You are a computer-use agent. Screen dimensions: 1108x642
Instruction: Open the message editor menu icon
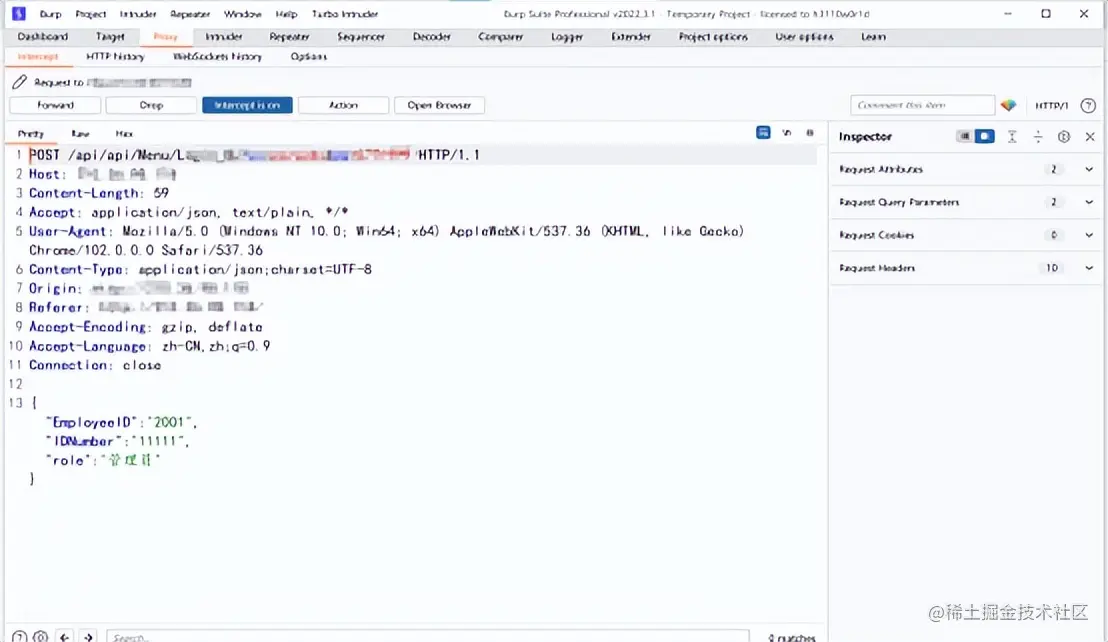(810, 133)
